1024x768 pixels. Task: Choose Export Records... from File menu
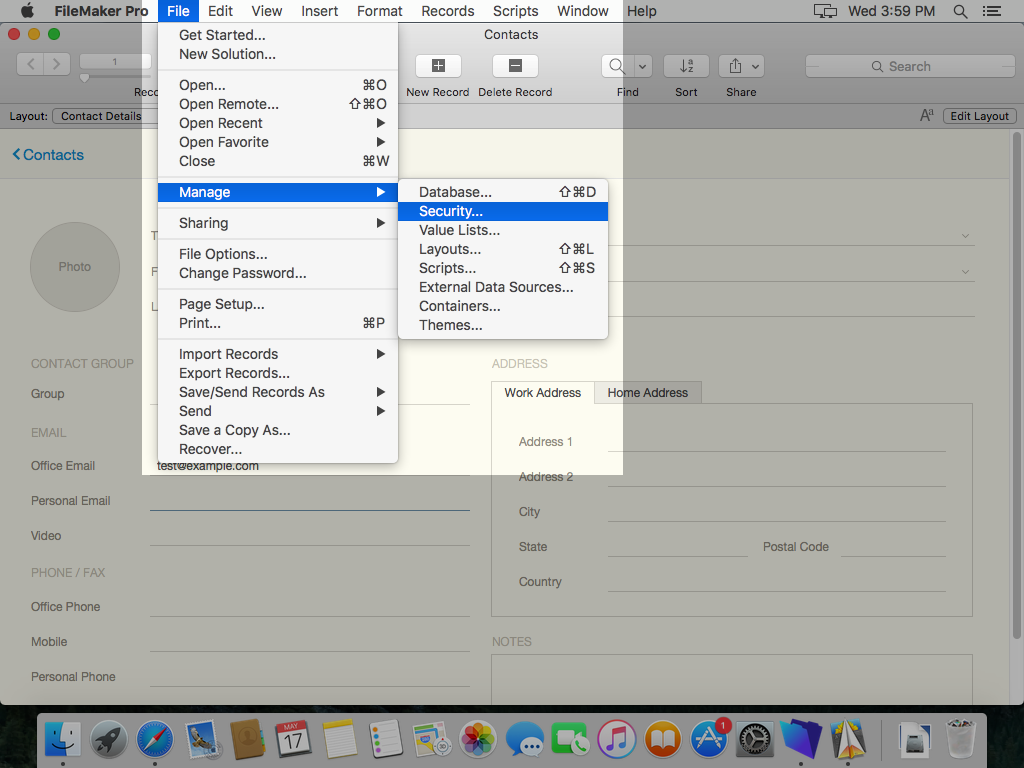278,373
